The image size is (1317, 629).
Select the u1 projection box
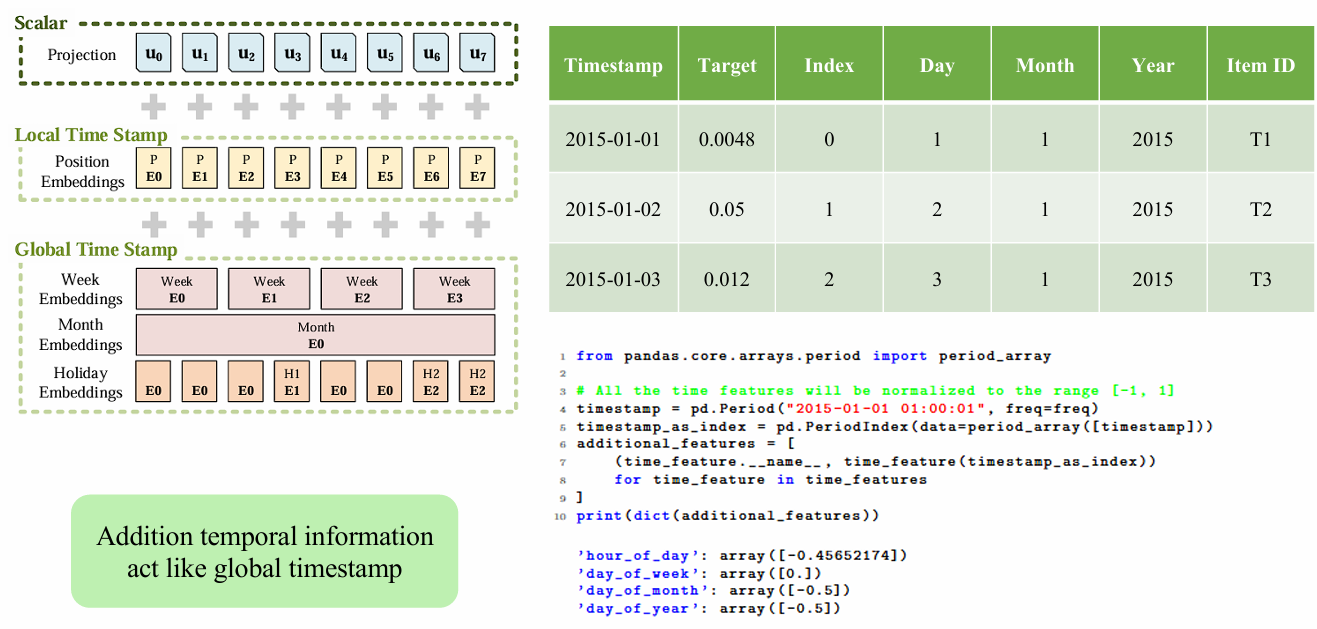[x=200, y=54]
